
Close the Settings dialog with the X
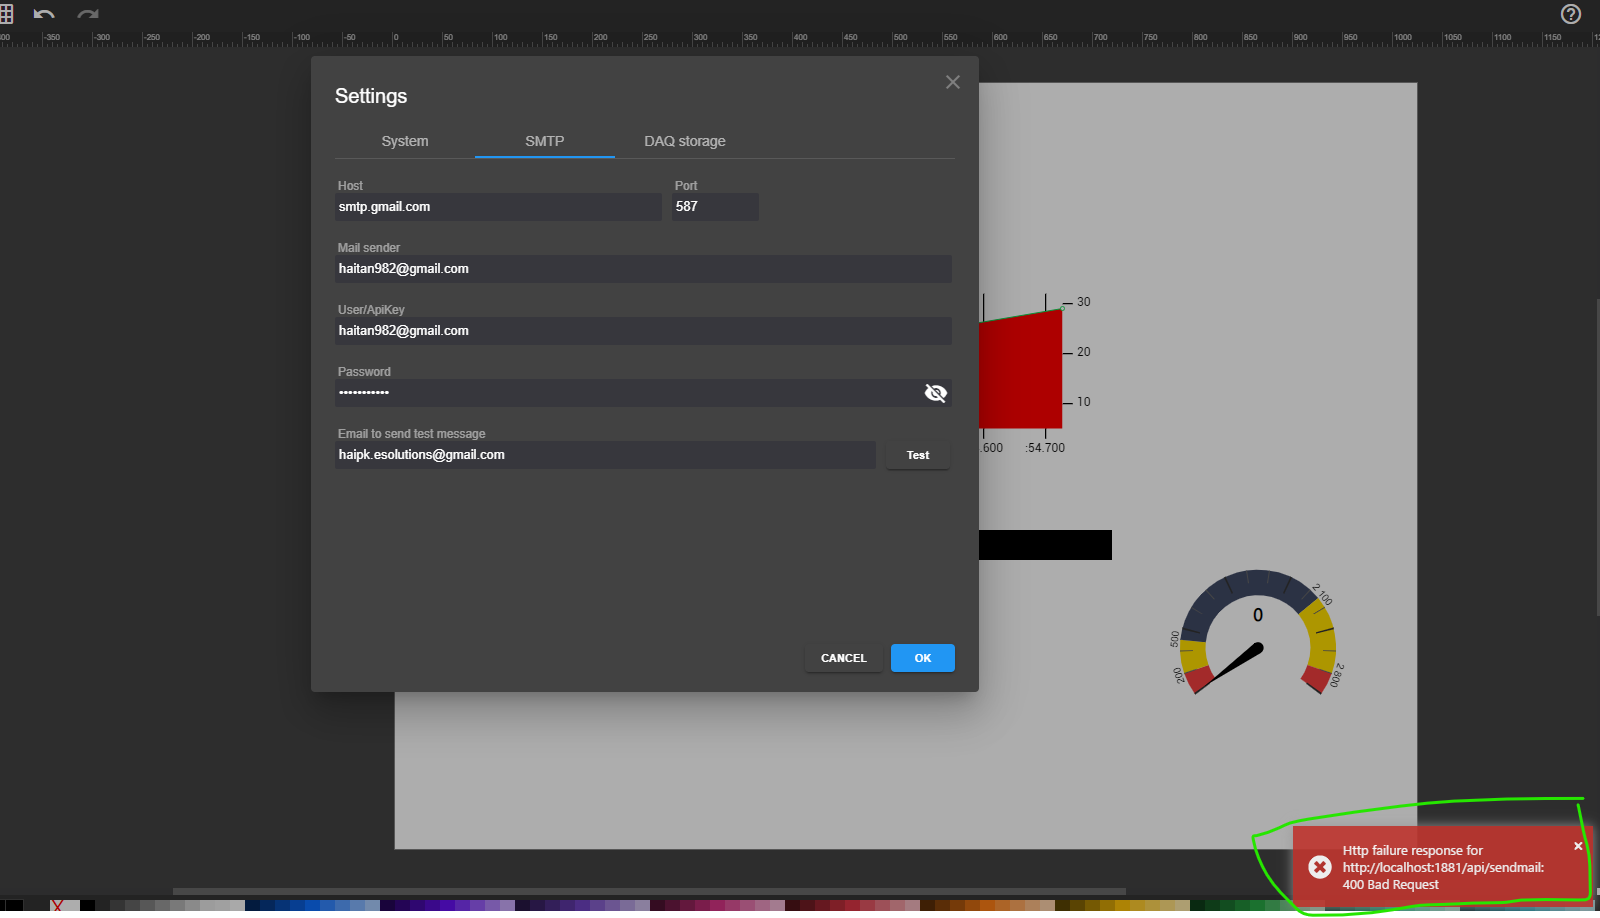[953, 82]
